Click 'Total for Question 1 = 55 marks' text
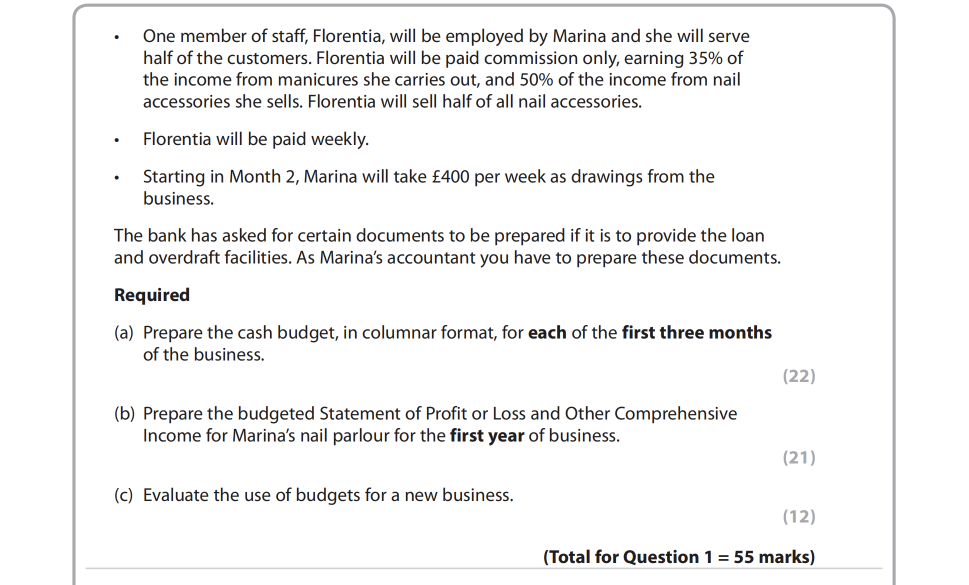The height and width of the screenshot is (585, 969). click(678, 557)
